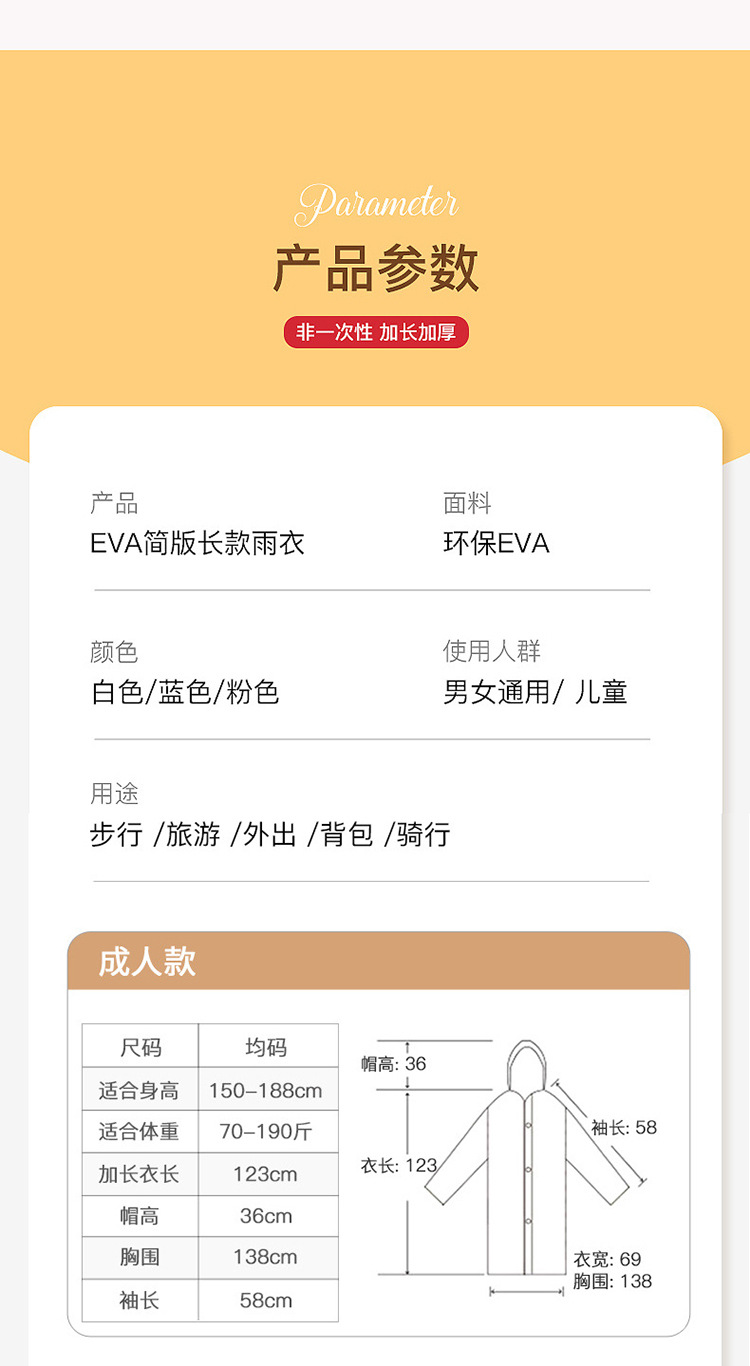Viewport: 750px width, 1366px height.
Task: Click the 70–190斤 weight cell
Action: (x=266, y=1132)
